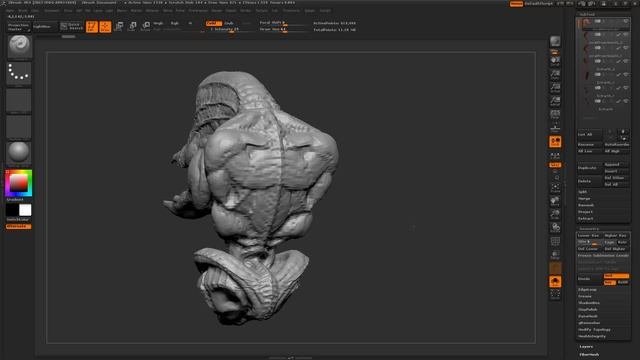Click the AAHalf icon
This screenshot has height=360, width=640.
click(x=555, y=101)
